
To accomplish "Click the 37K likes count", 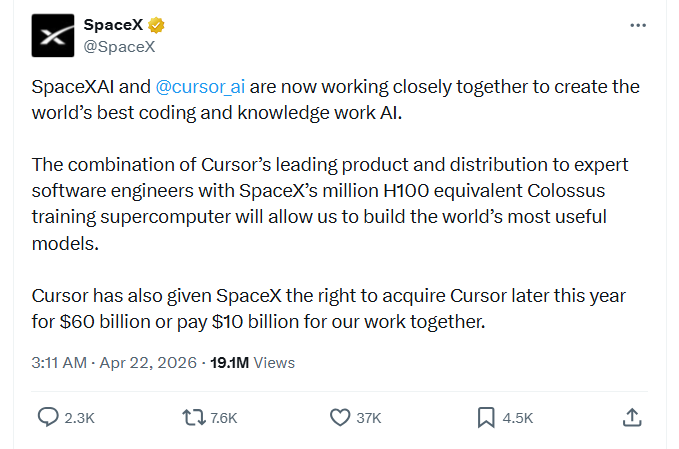I will coord(369,418).
